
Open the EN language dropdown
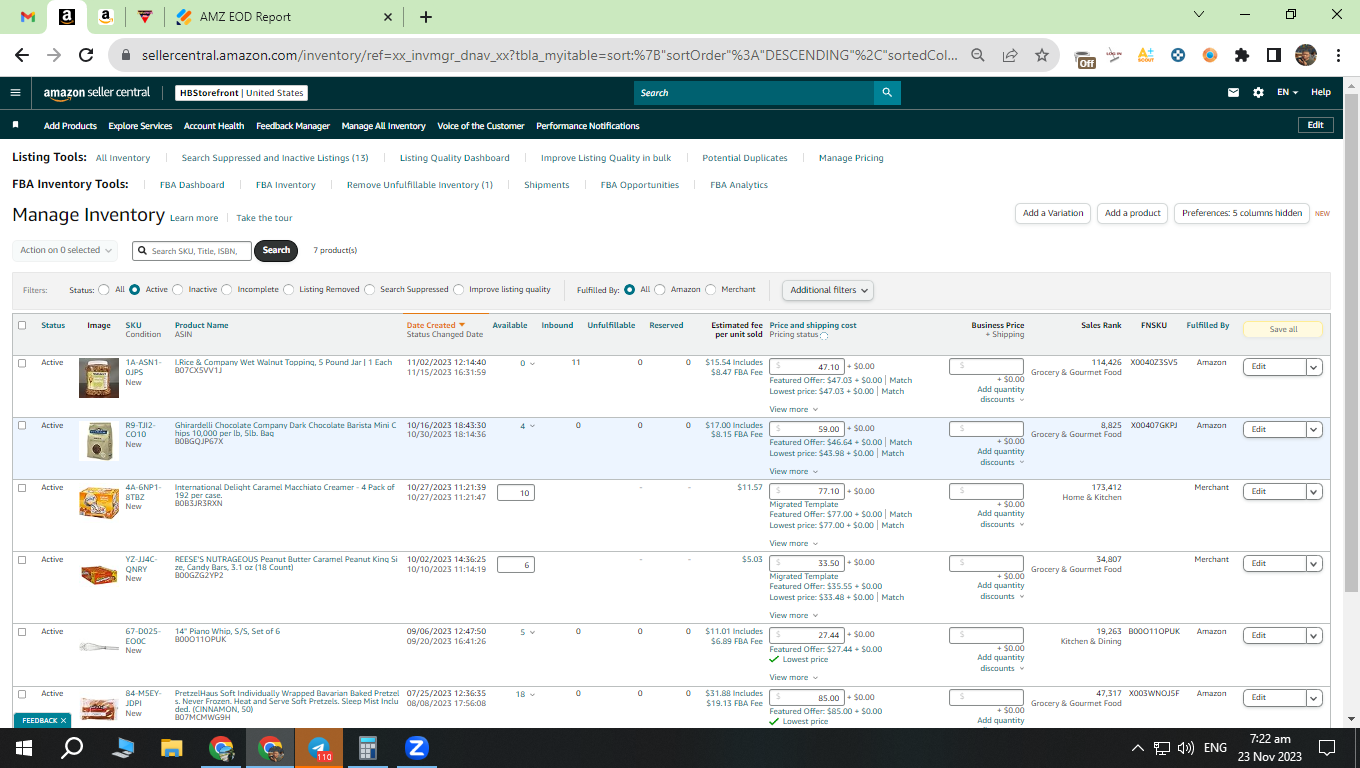coord(1287,93)
